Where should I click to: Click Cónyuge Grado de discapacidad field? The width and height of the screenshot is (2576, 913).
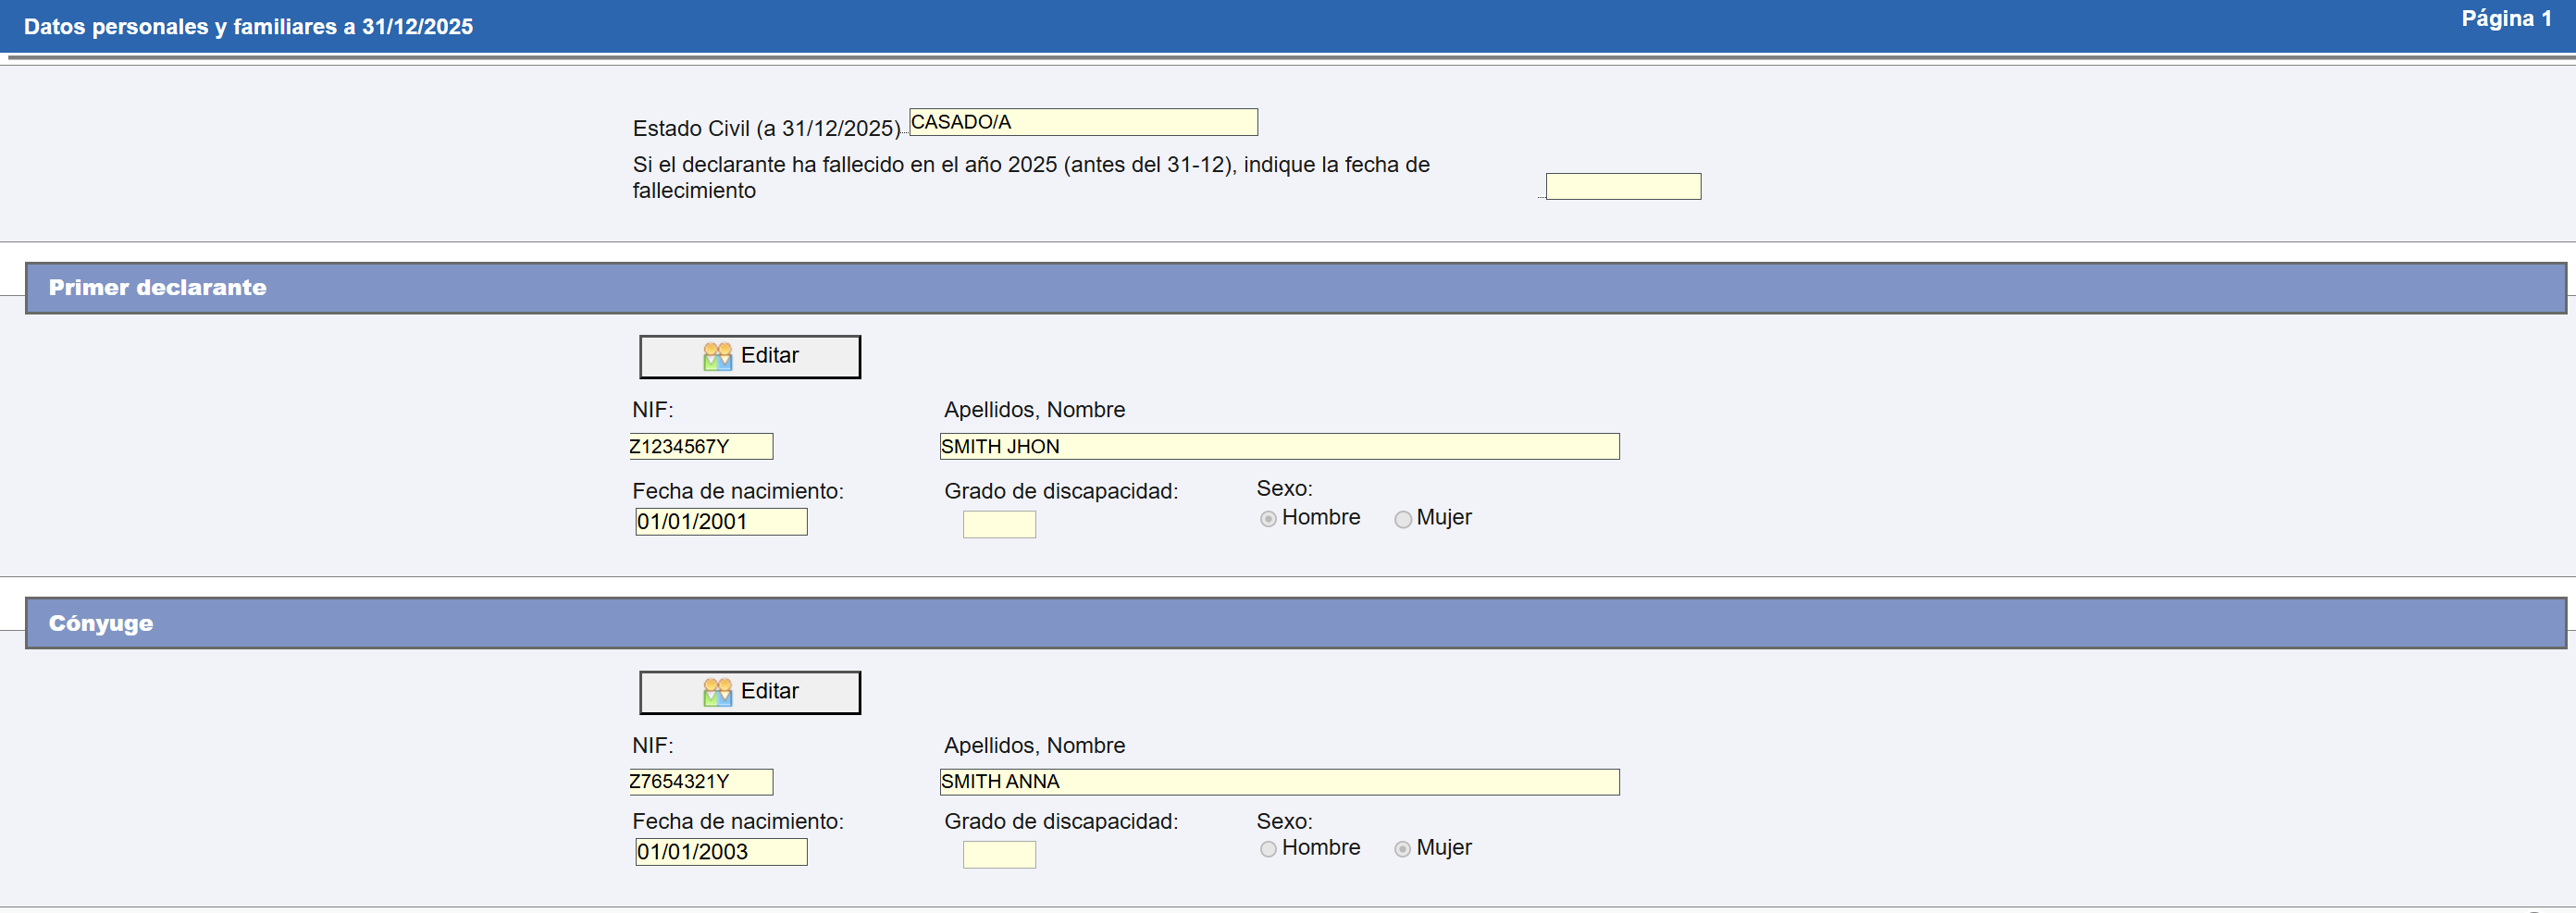coord(999,854)
